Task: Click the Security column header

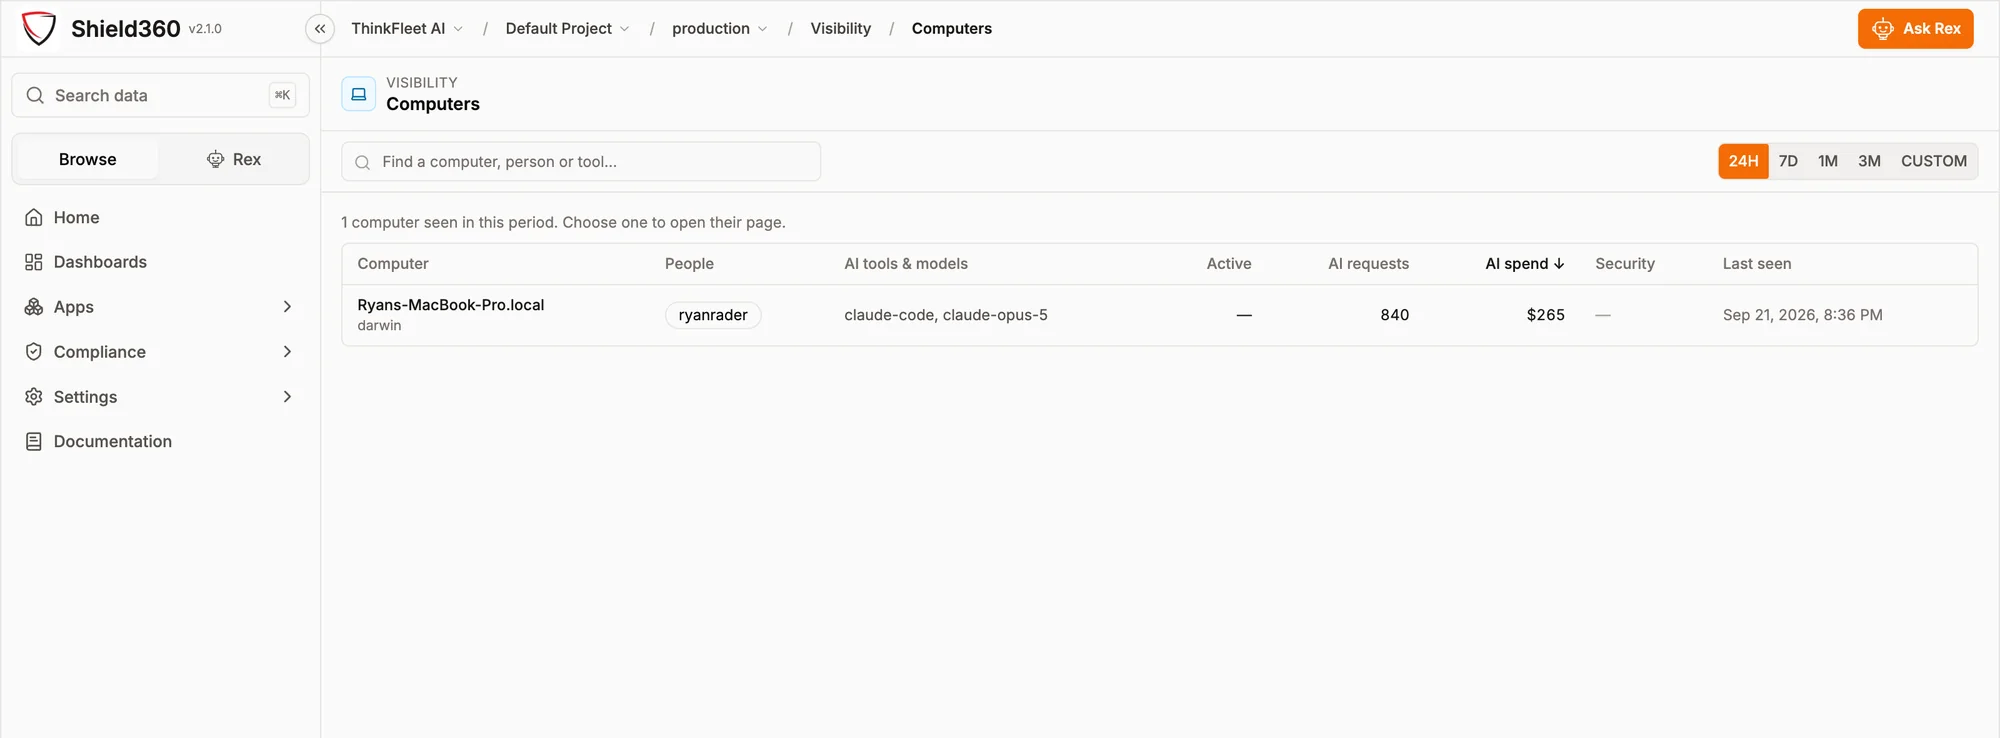Action: [x=1625, y=264]
